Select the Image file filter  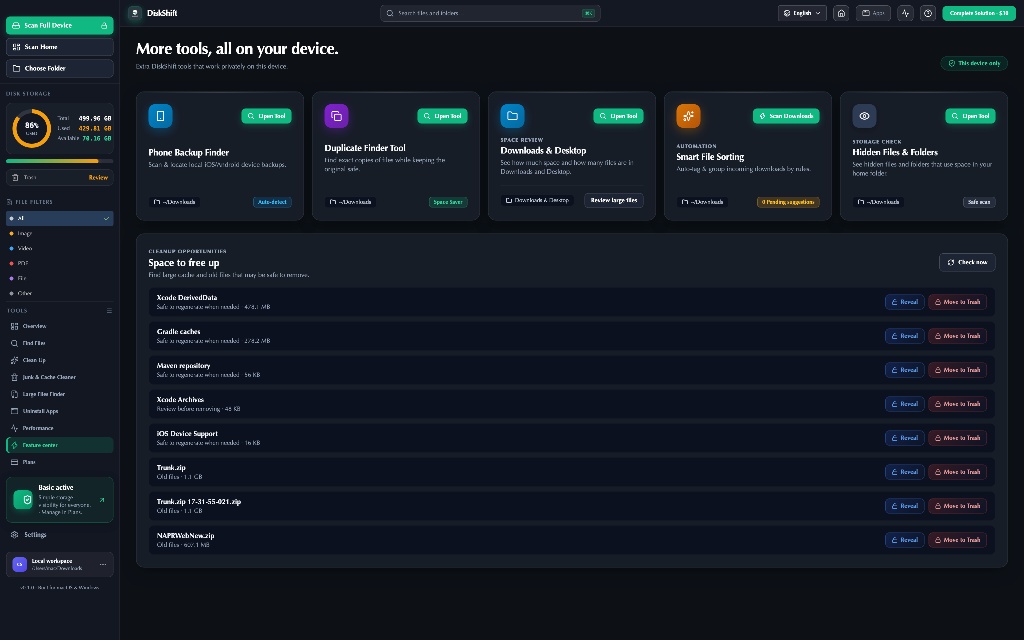click(59, 233)
